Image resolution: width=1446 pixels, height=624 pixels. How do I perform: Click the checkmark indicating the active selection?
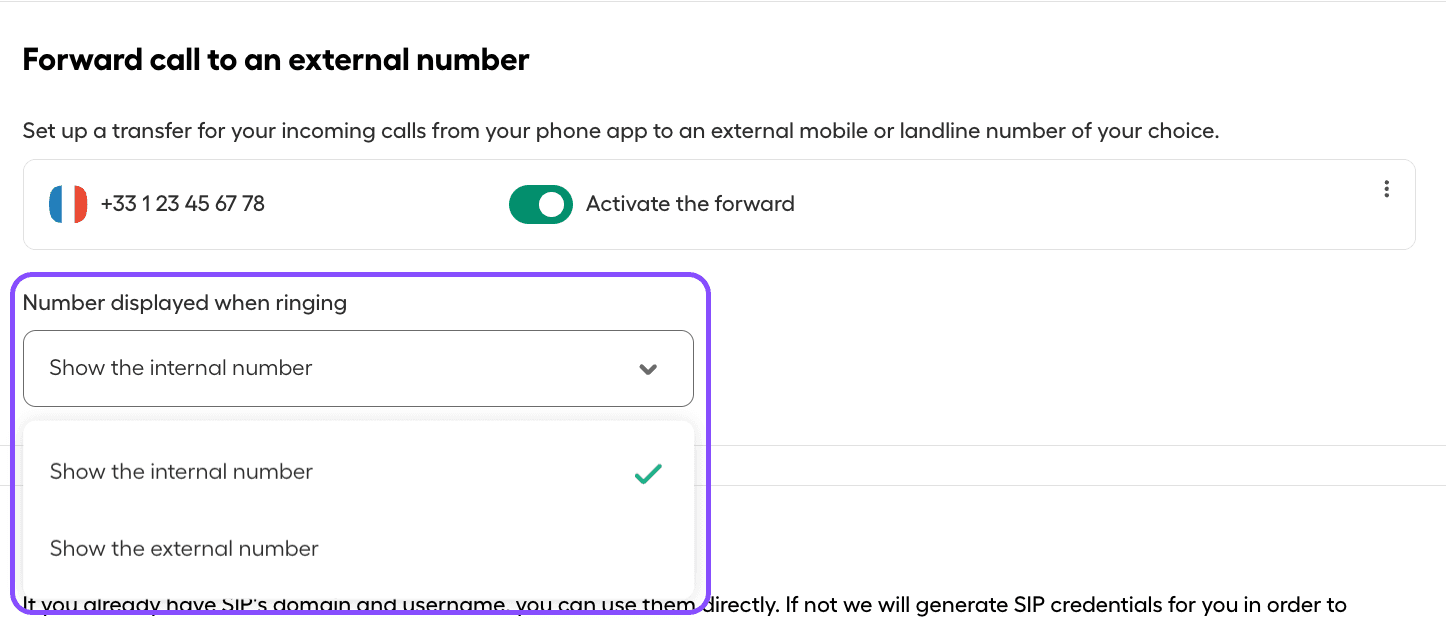647,473
